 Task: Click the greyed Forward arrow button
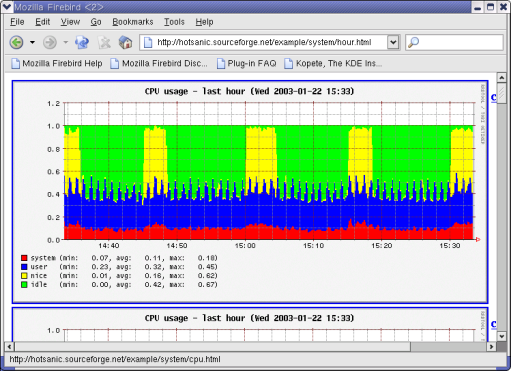click(50, 42)
